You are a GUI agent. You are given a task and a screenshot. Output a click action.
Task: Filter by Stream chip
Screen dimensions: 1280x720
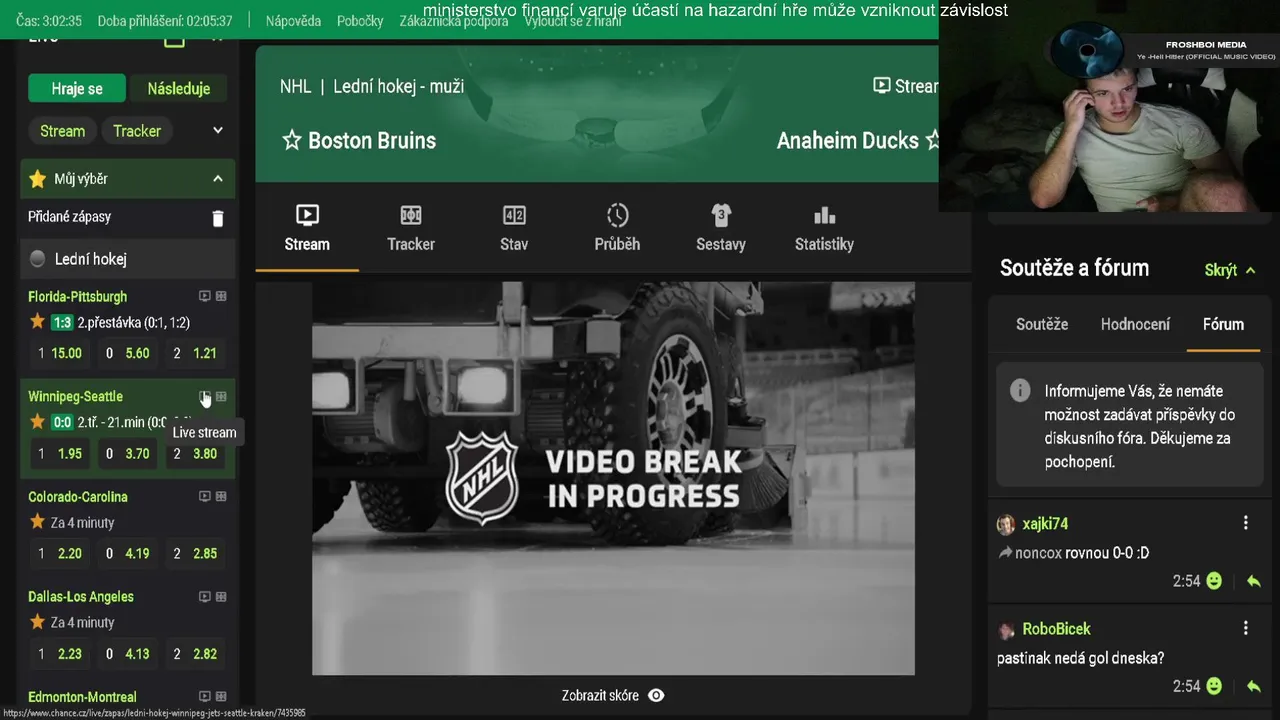point(62,131)
